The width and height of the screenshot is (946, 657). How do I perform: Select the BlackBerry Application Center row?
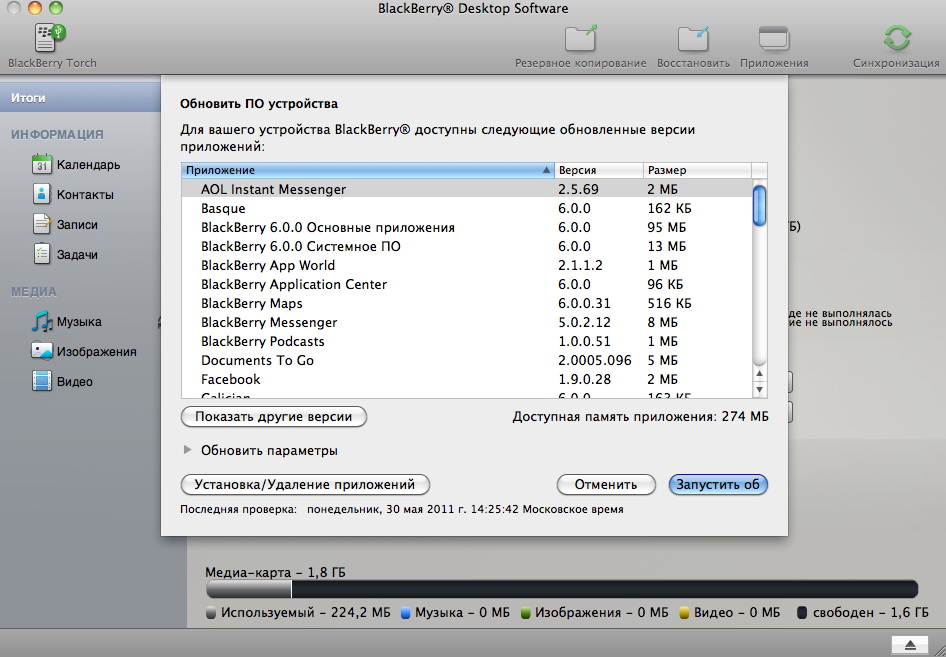[x=467, y=285]
